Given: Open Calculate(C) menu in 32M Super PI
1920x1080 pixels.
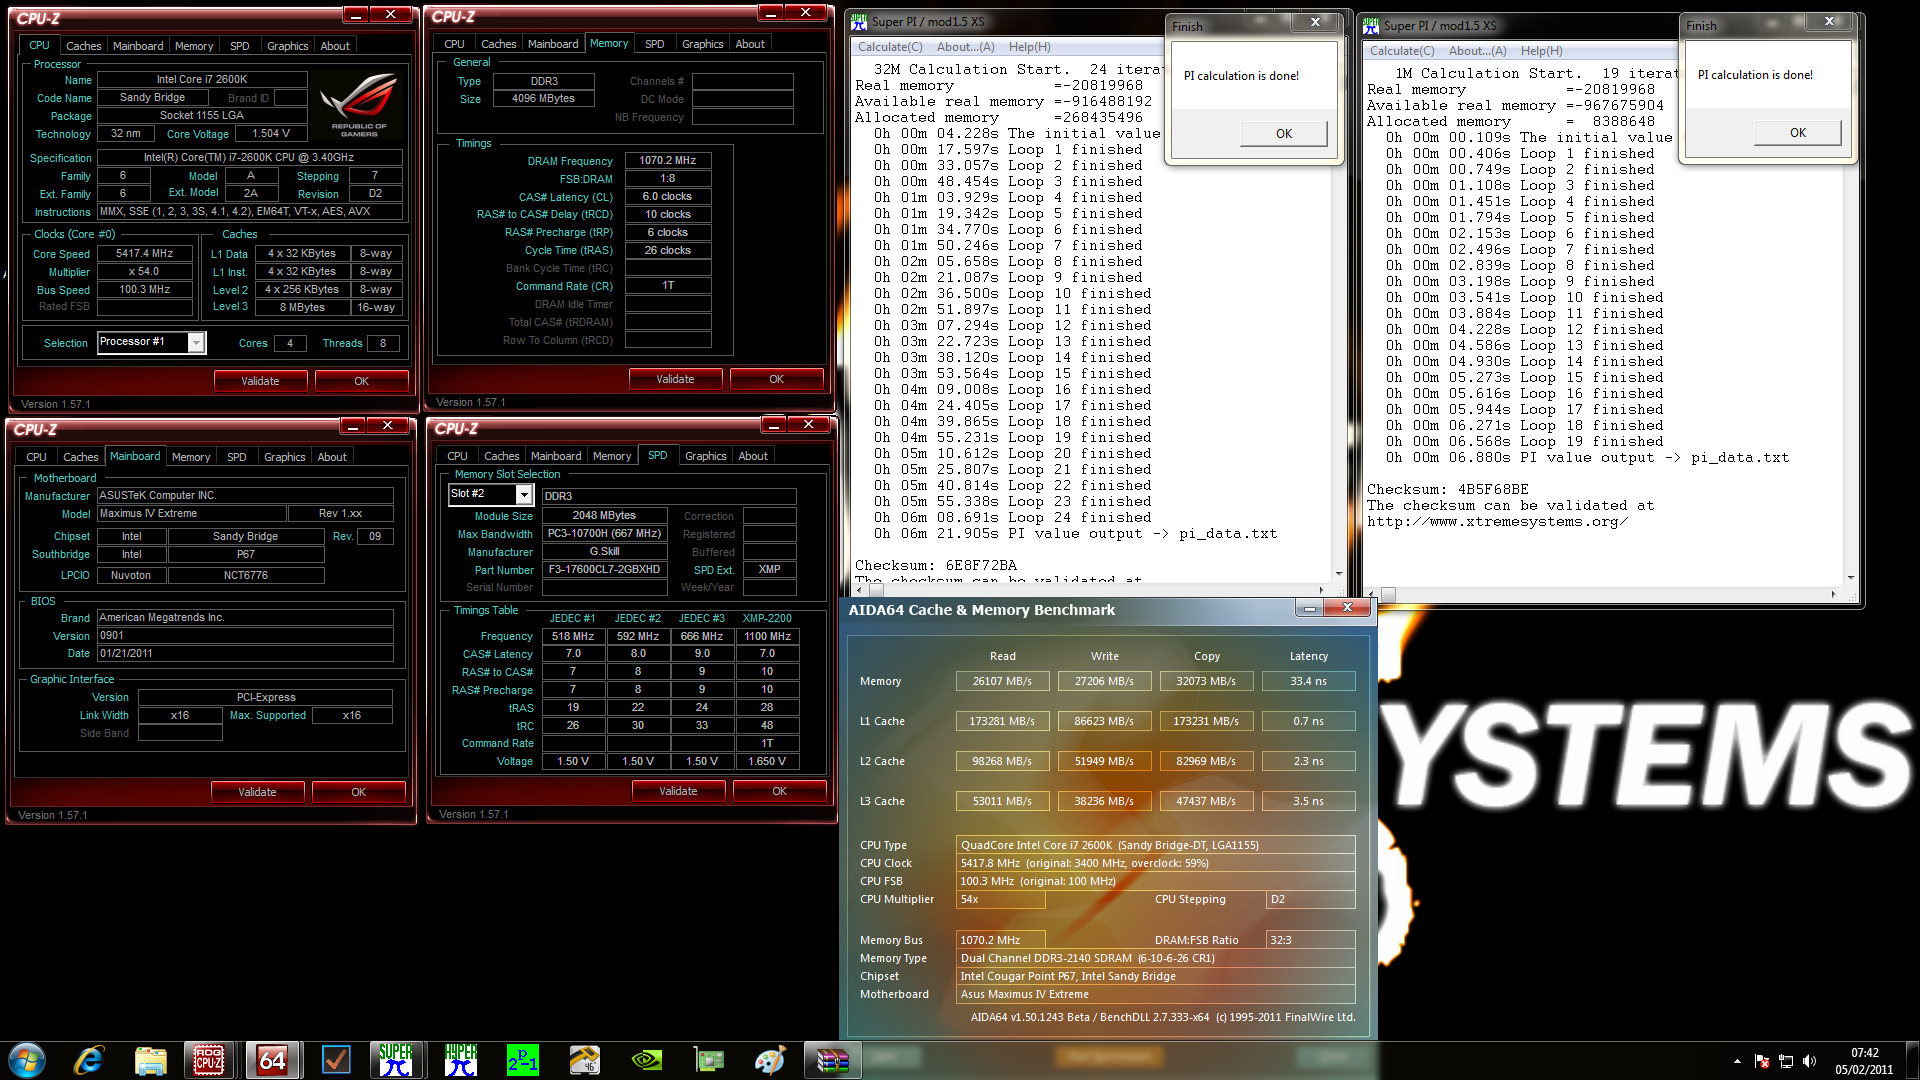Looking at the screenshot, I should (x=890, y=47).
